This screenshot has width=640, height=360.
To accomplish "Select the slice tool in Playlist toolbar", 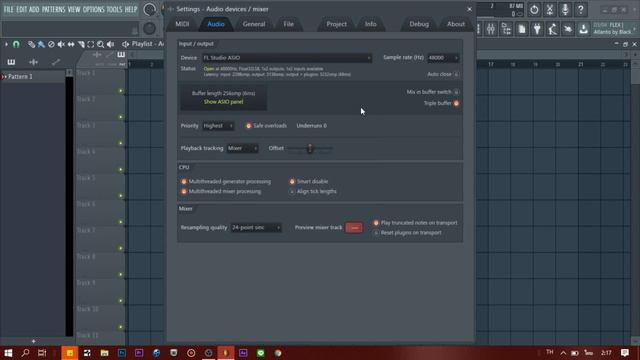I will point(81,44).
